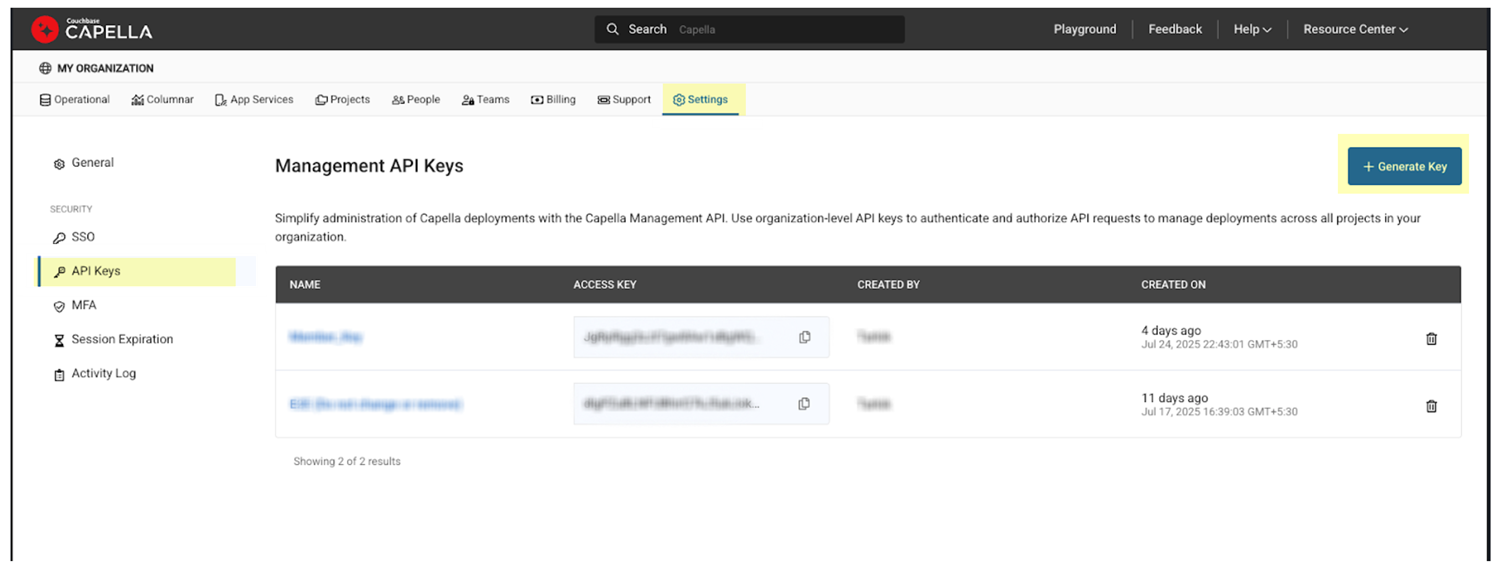This screenshot has height=586, width=1500.
Task: Click into the Capella search field
Action: 780,29
